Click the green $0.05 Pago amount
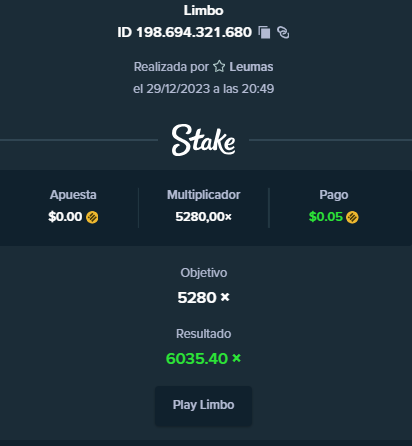This screenshot has height=446, width=412. [x=326, y=217]
